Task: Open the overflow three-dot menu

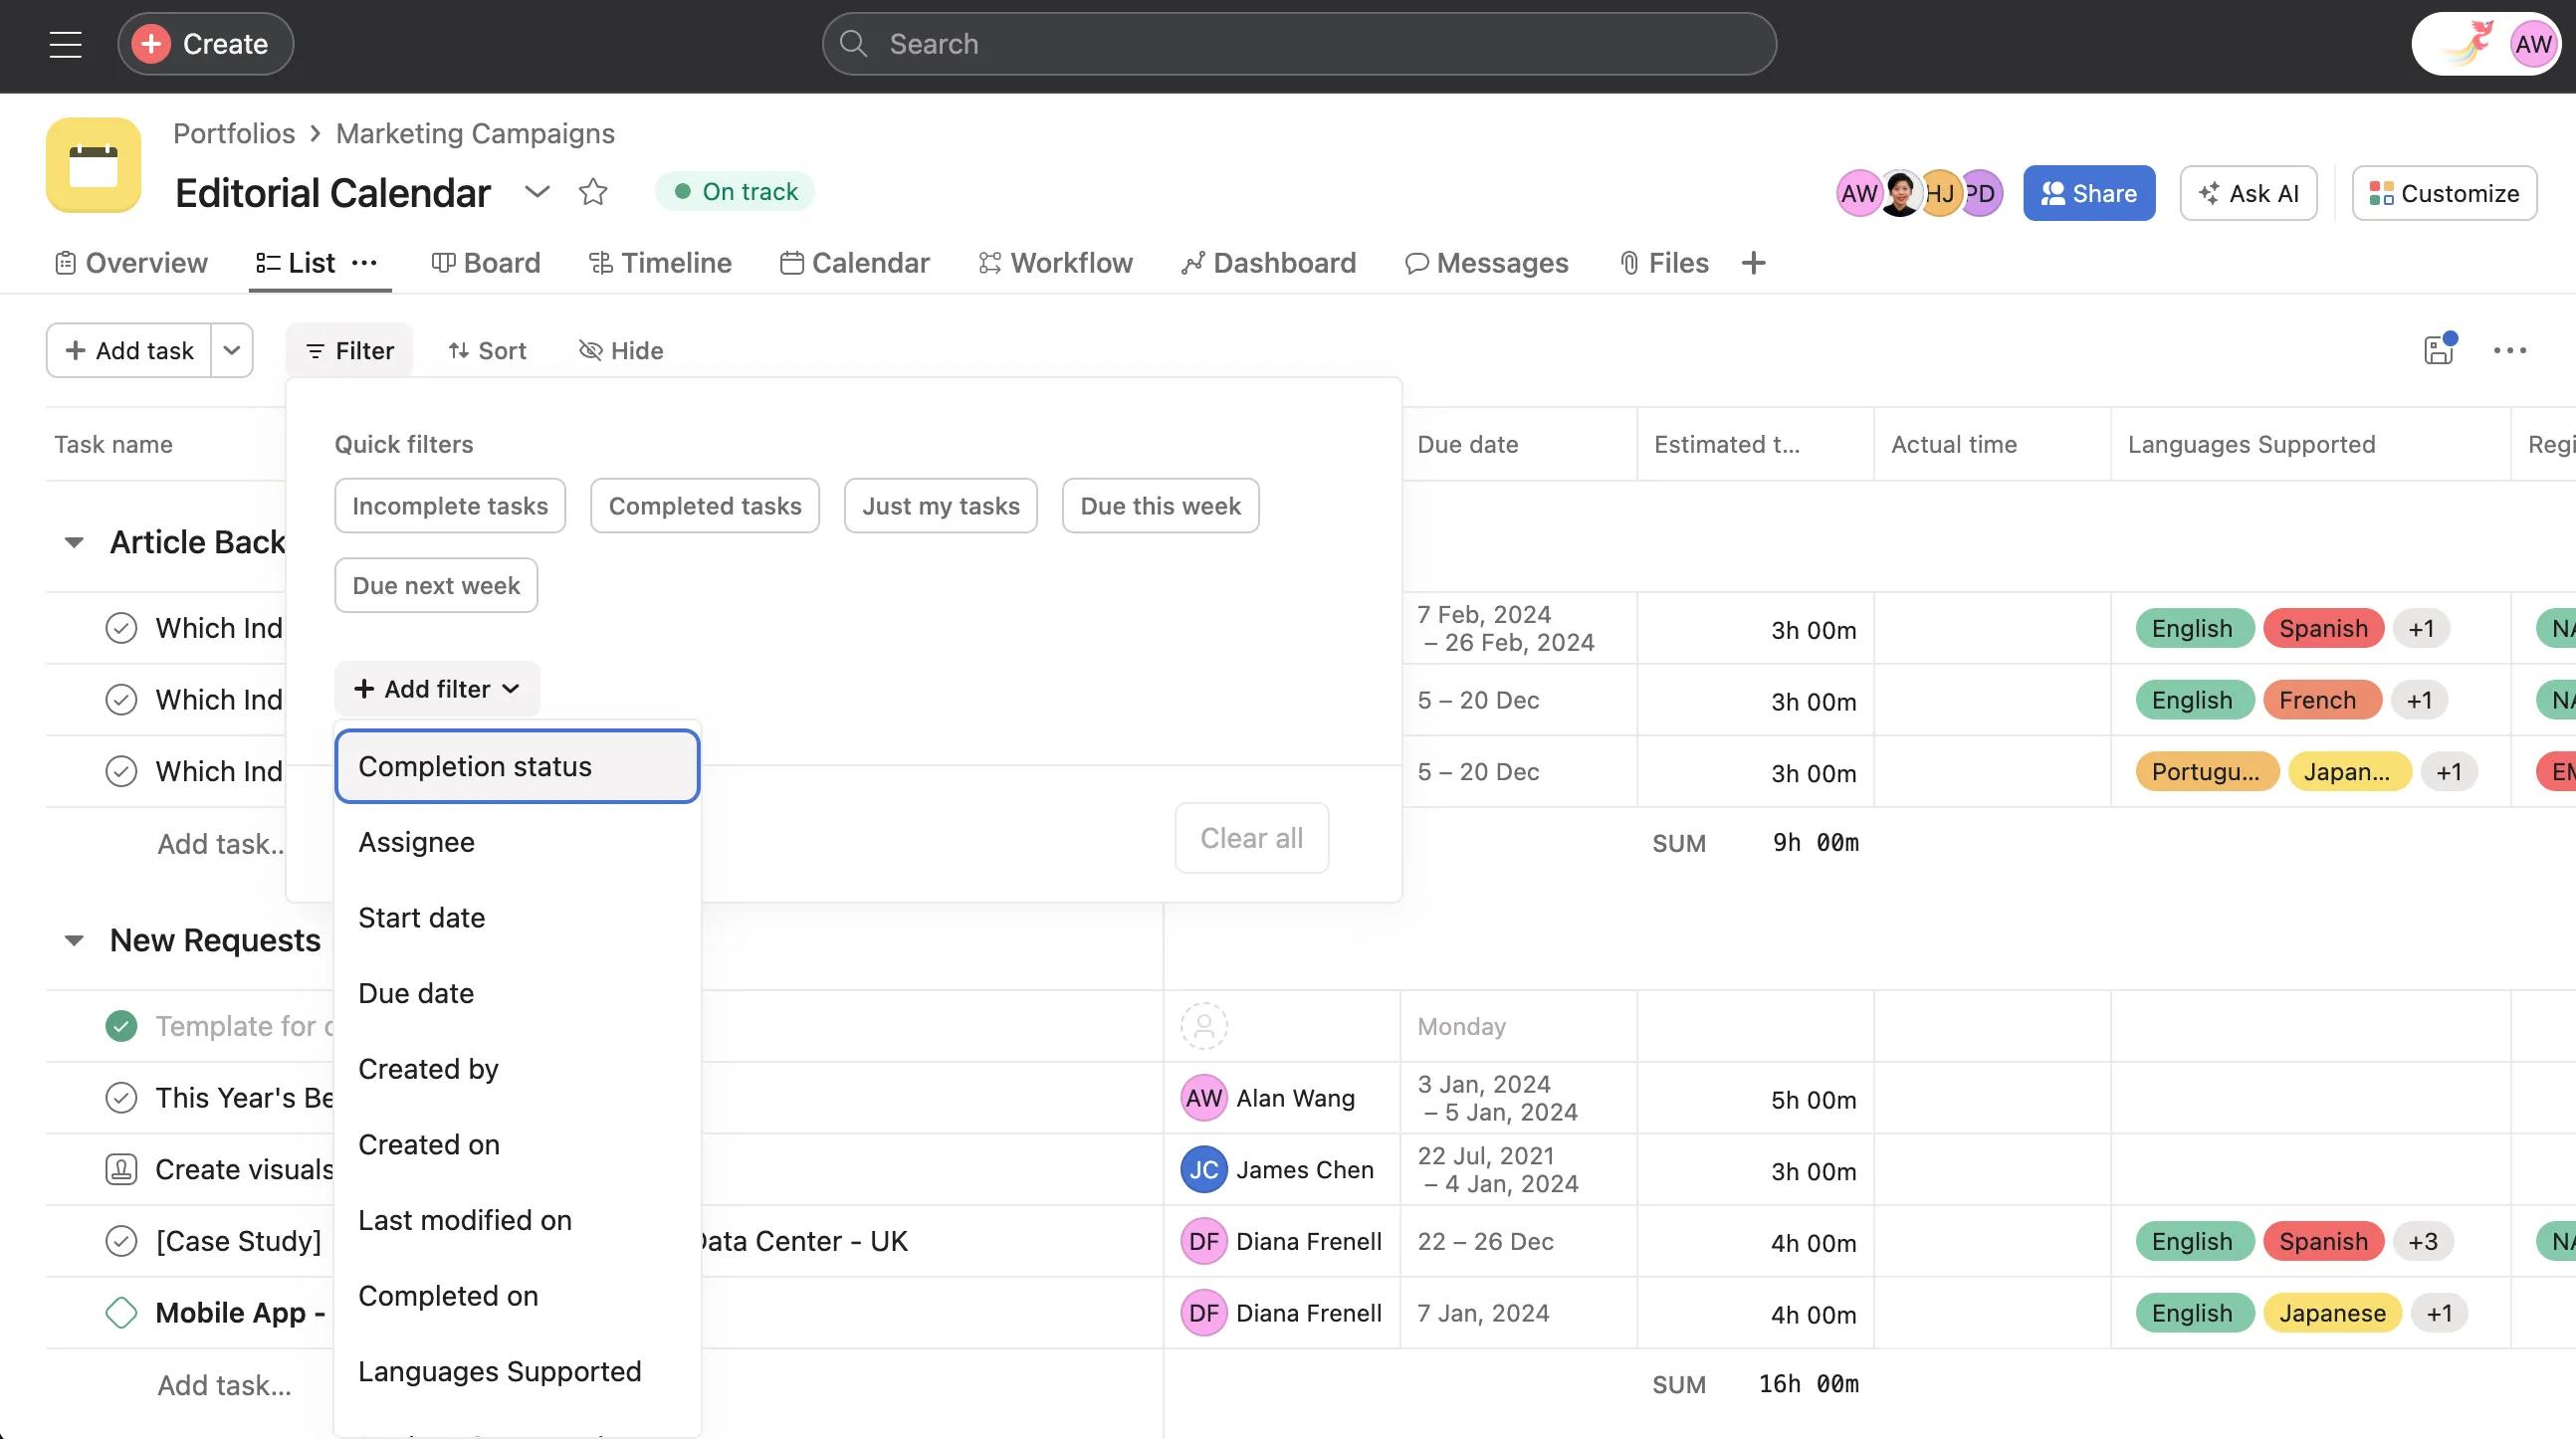Action: point(2511,350)
